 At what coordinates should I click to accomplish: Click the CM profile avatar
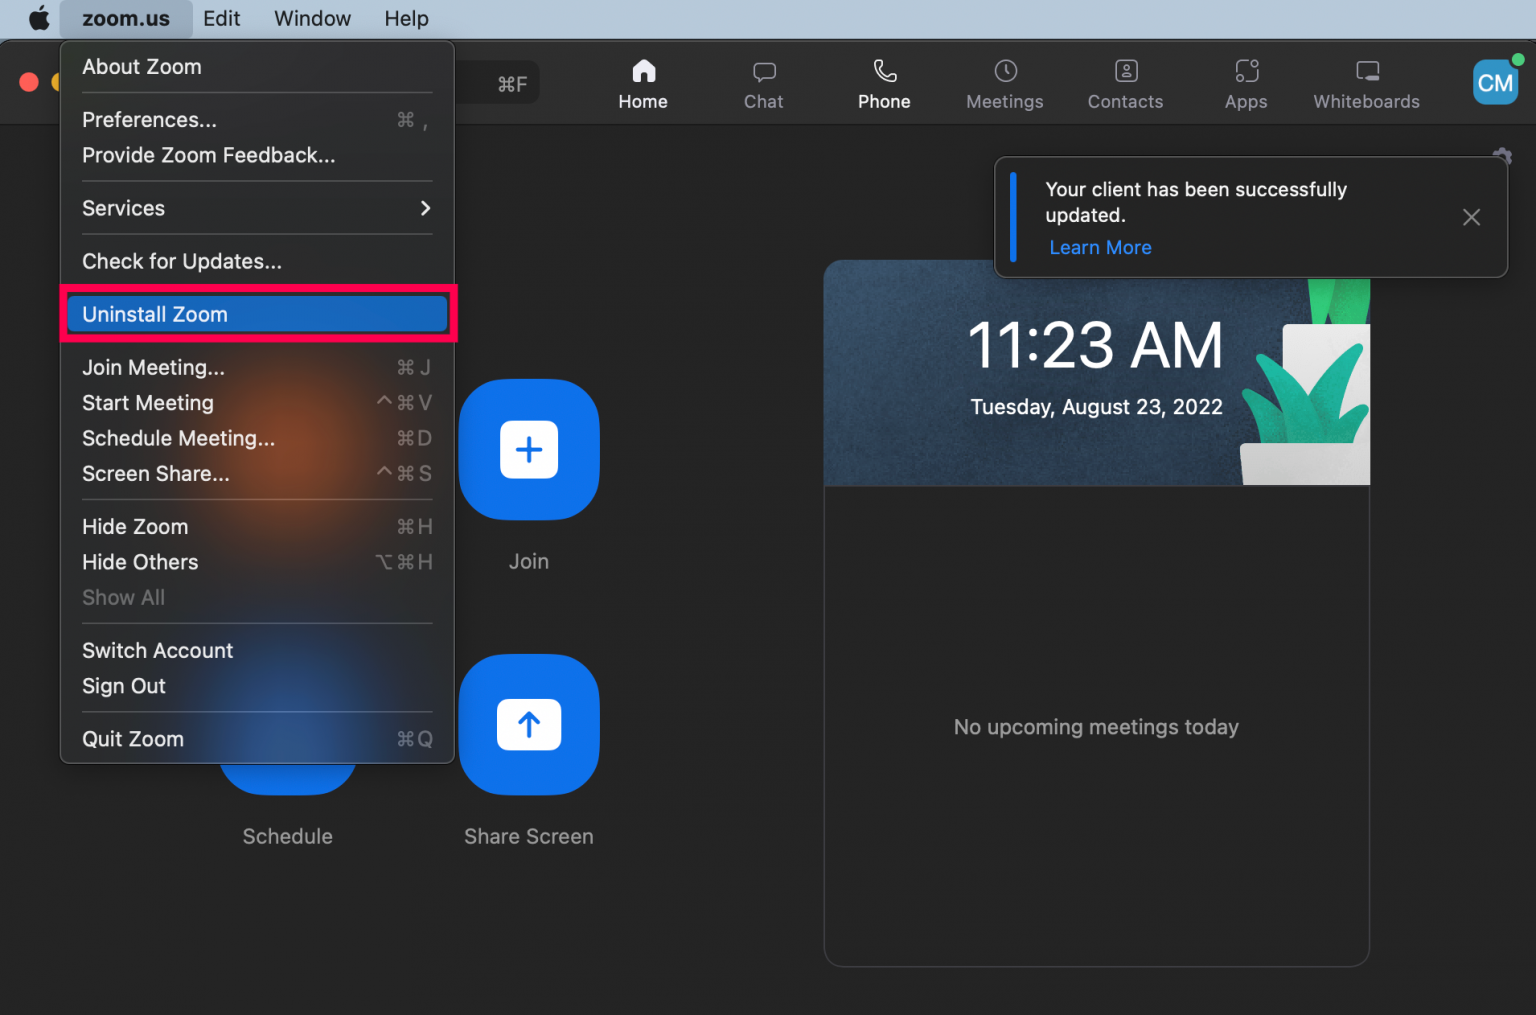1495,82
